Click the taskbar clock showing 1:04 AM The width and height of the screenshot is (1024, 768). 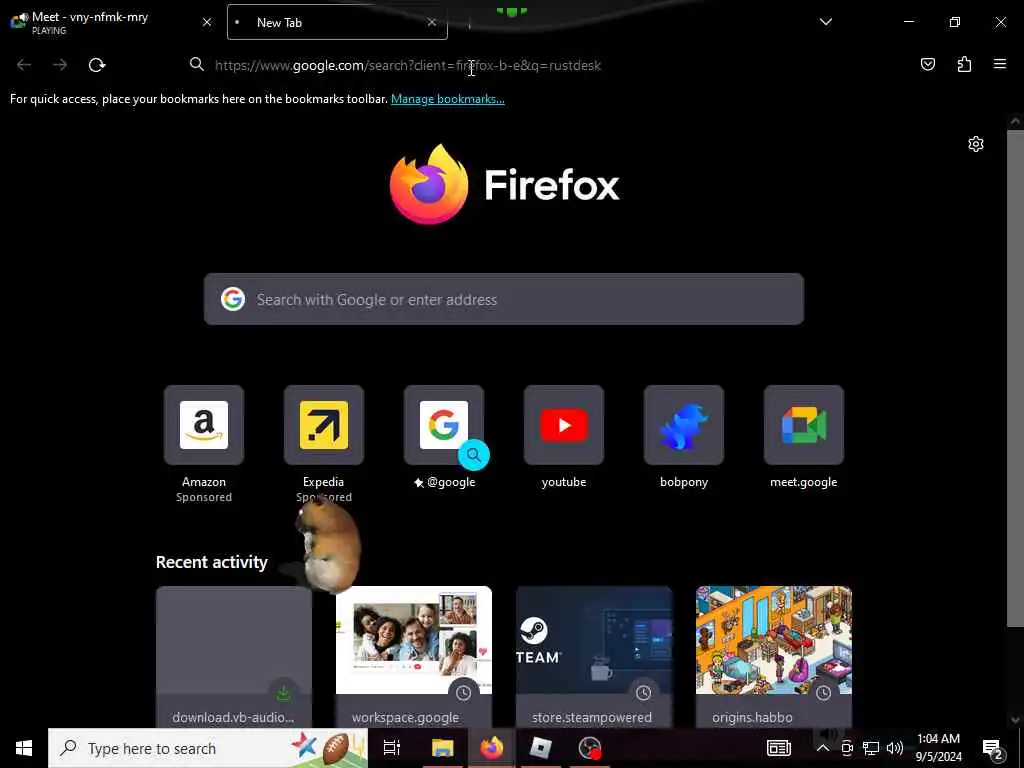pos(938,748)
